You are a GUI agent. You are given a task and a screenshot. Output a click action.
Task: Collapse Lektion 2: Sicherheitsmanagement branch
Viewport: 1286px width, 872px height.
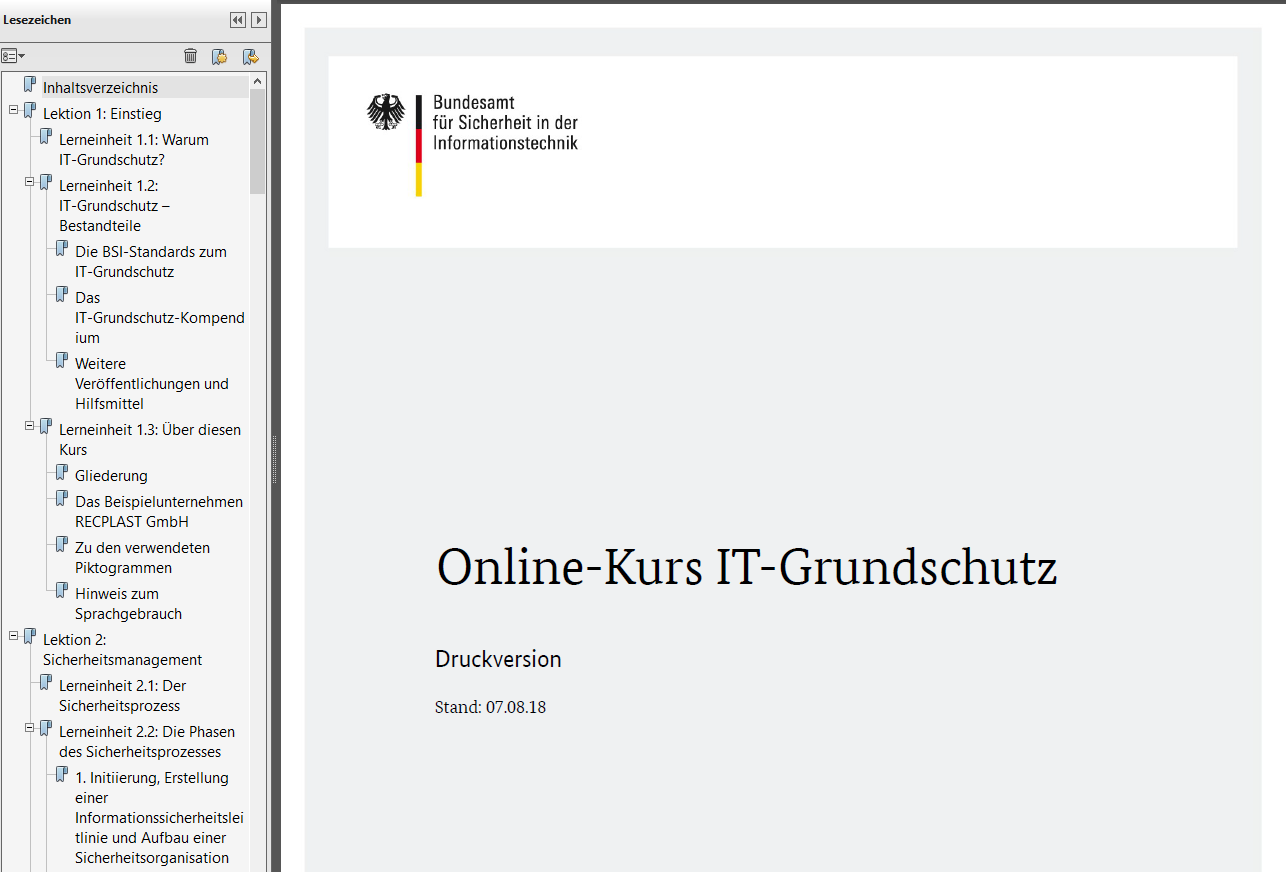(x=14, y=636)
